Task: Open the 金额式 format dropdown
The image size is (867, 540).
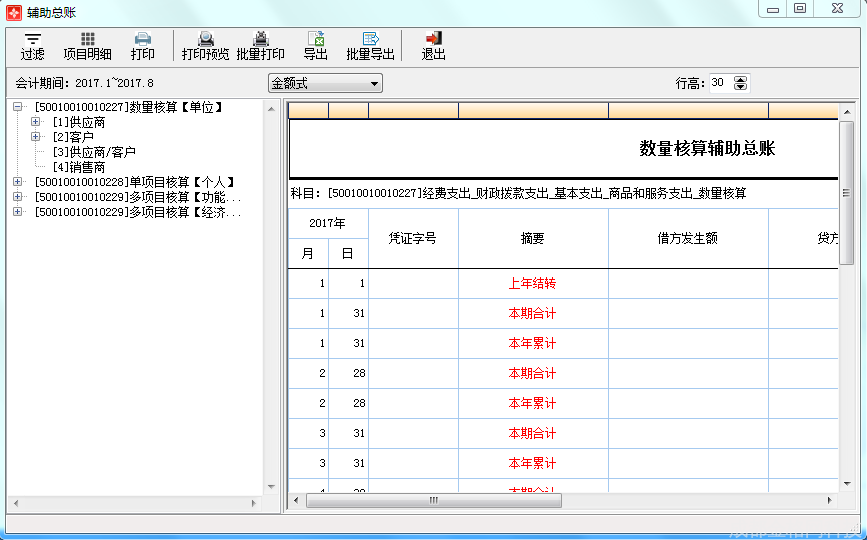Action: pyautogui.click(x=325, y=84)
